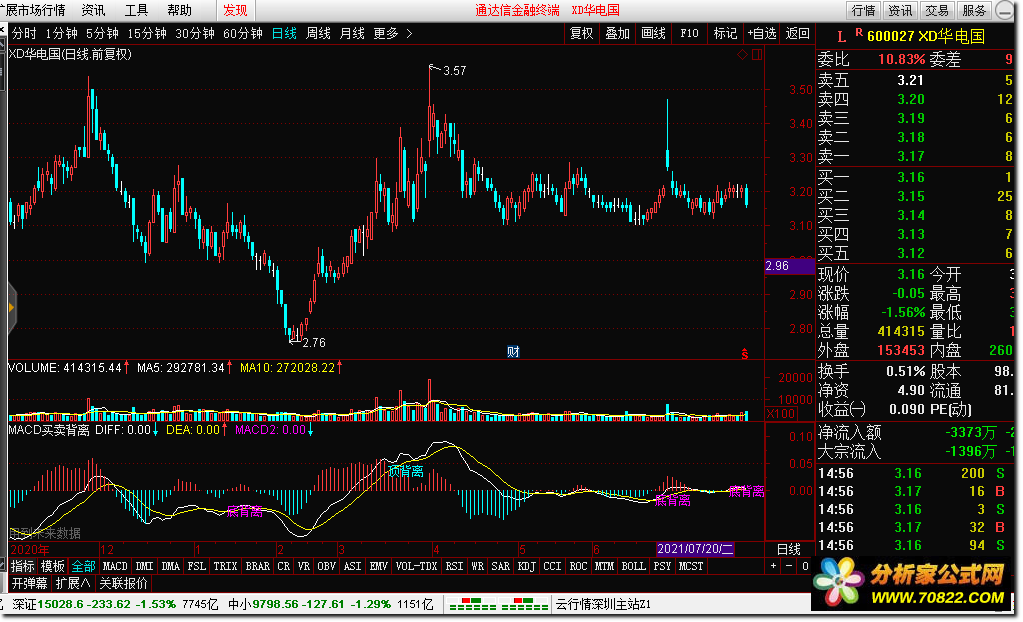The width and height of the screenshot is (1023, 622).
Task: Open the 展市场行情 menu
Action: pos(34,10)
